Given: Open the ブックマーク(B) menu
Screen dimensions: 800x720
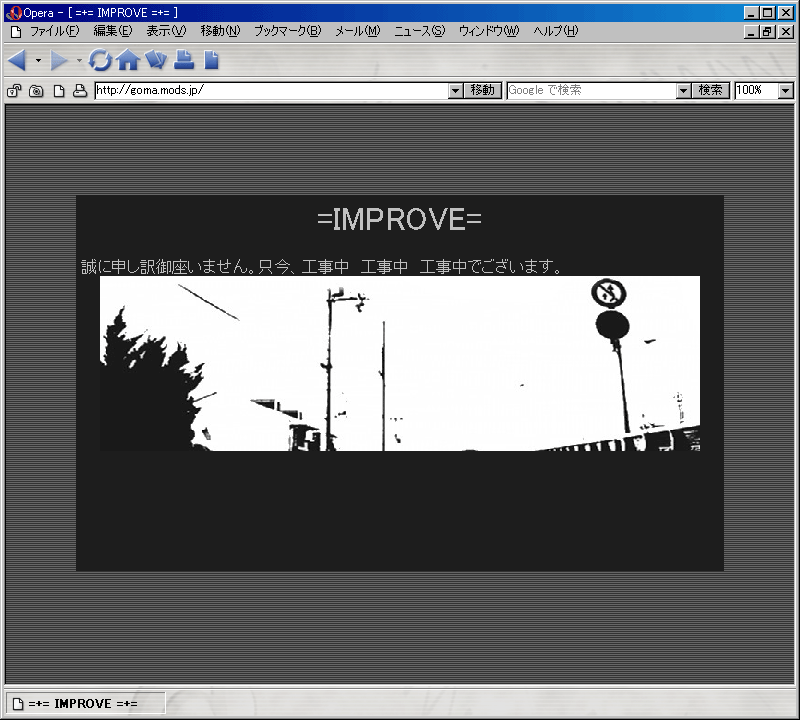Looking at the screenshot, I should point(288,31).
